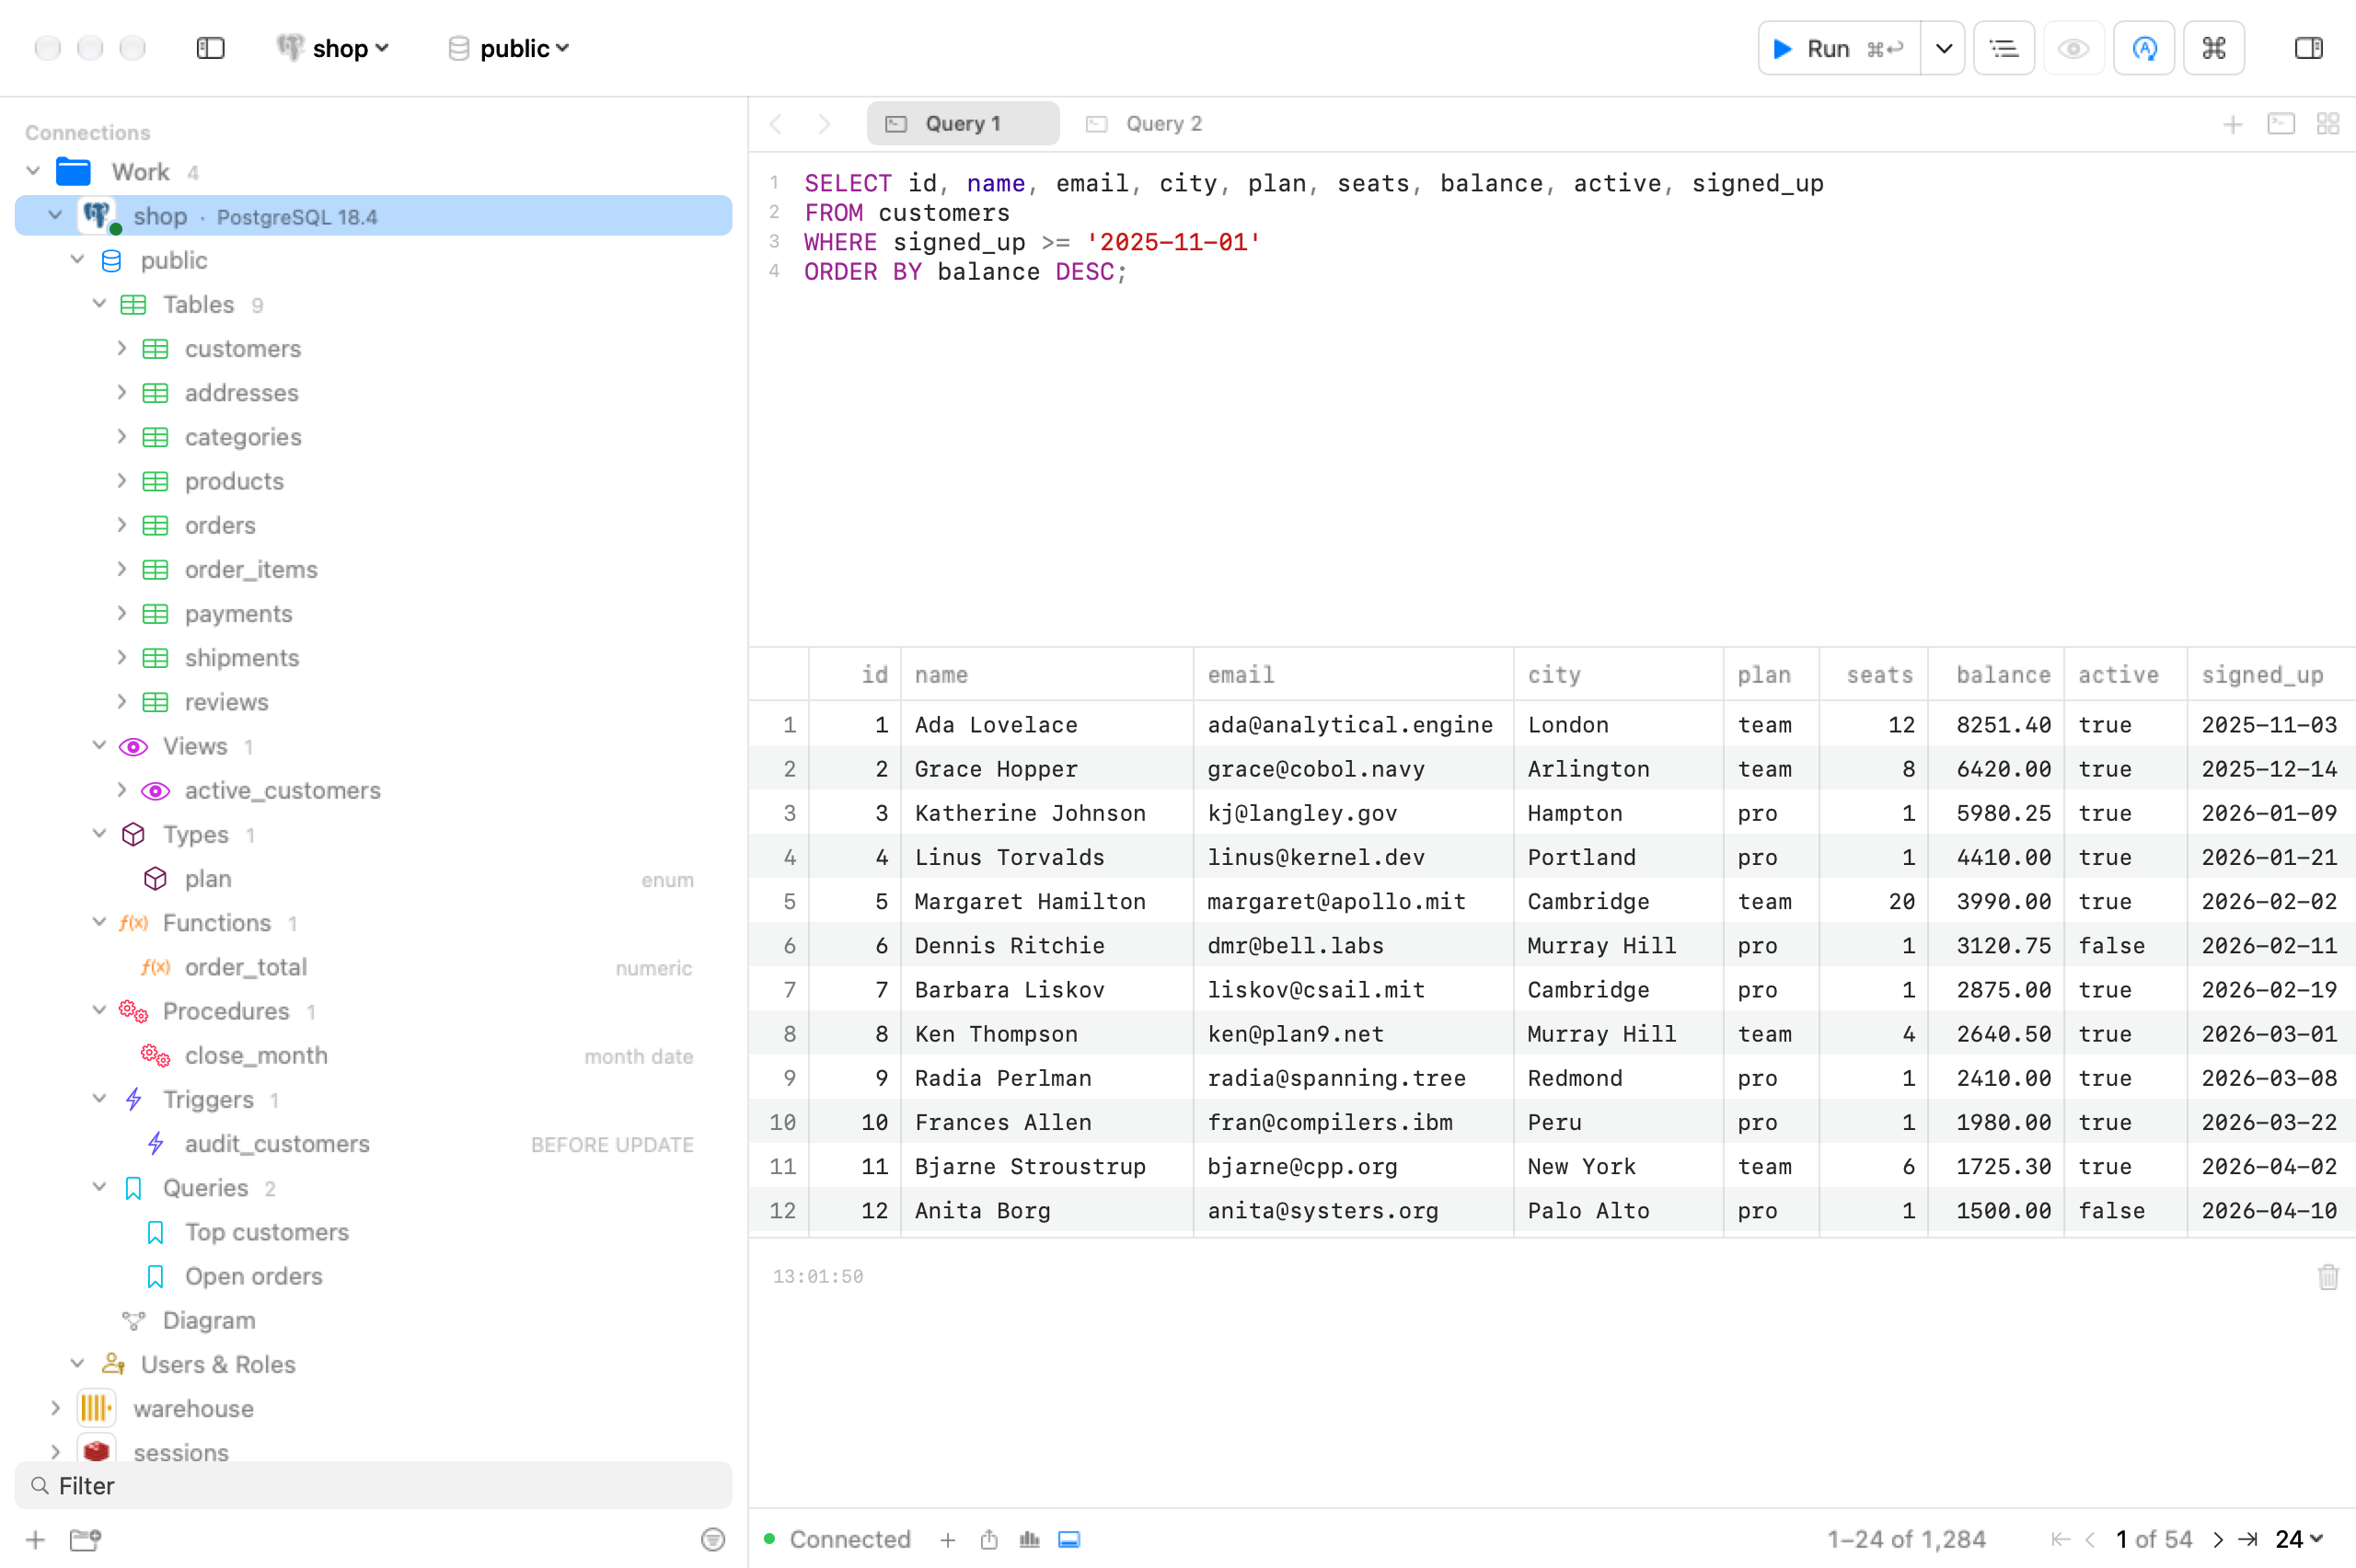Toggle the bottom results panel icon
This screenshot has width=2356, height=1568.
point(1069,1539)
